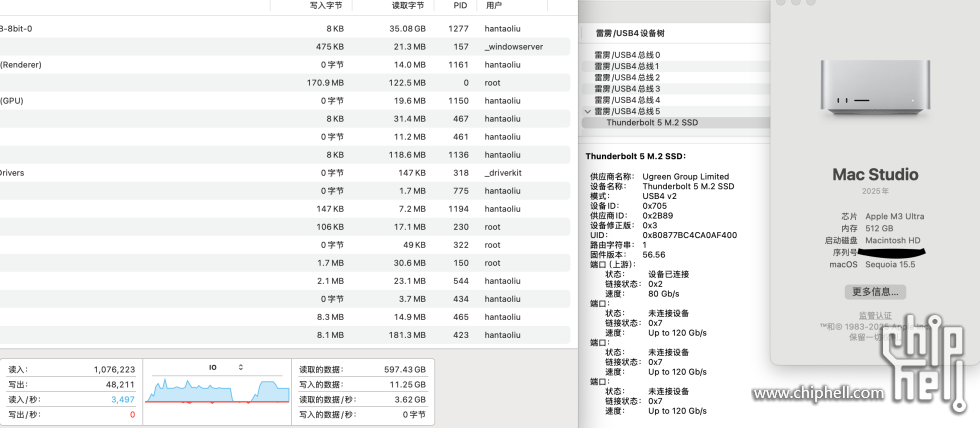Click PID 1277 cell

458,29
